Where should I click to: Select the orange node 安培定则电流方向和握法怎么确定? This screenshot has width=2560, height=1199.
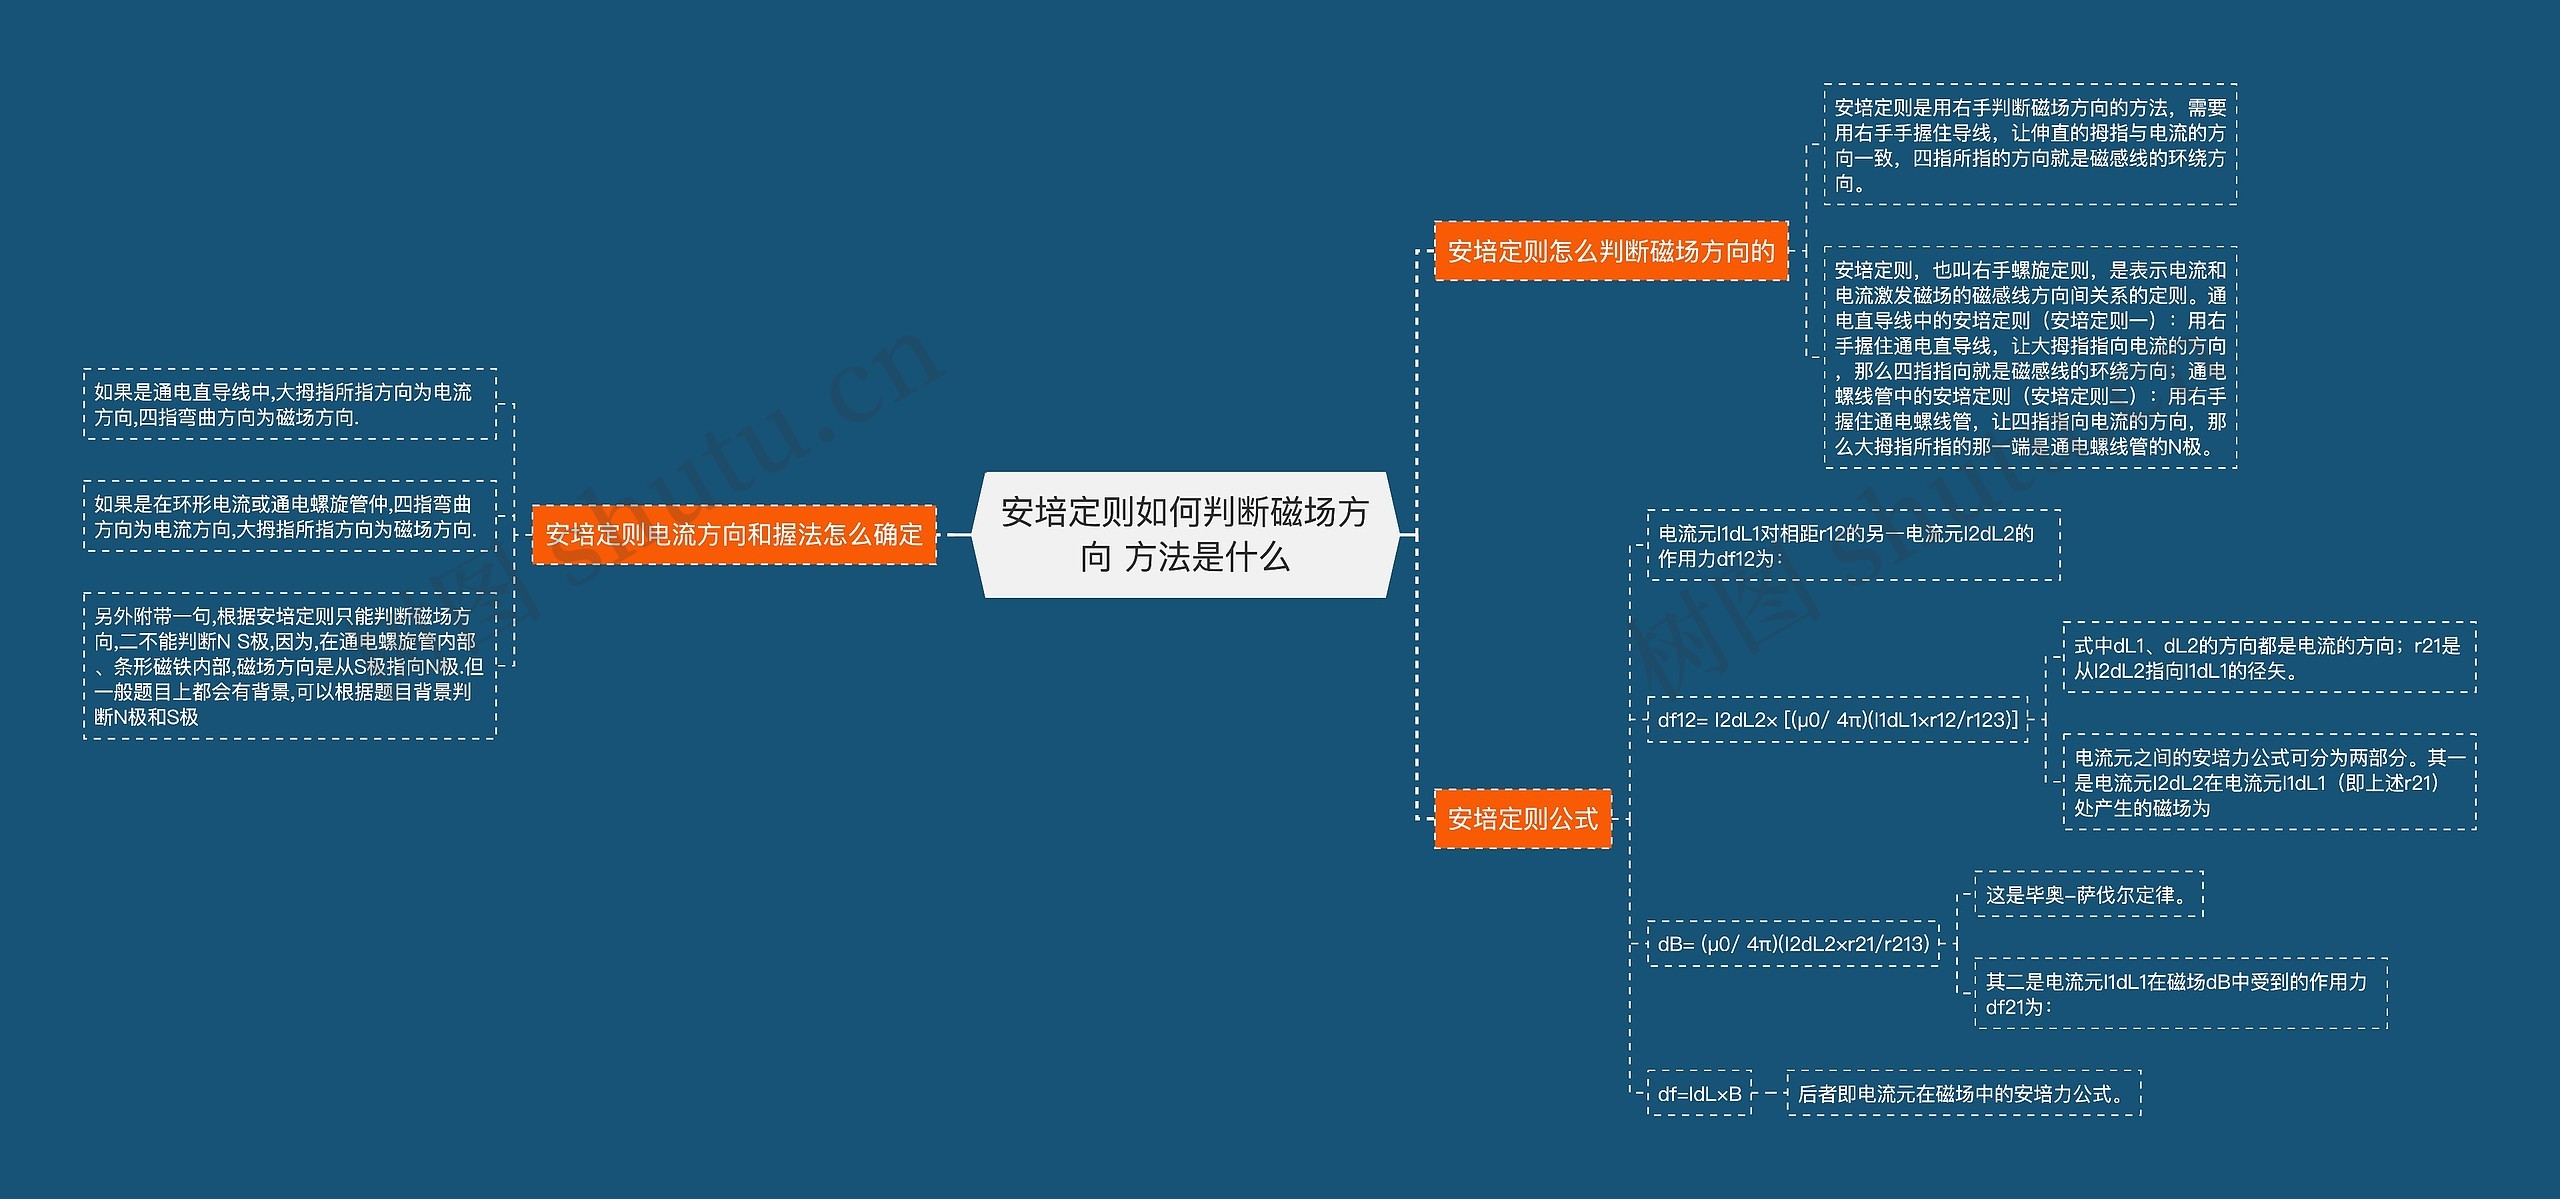click(x=734, y=535)
